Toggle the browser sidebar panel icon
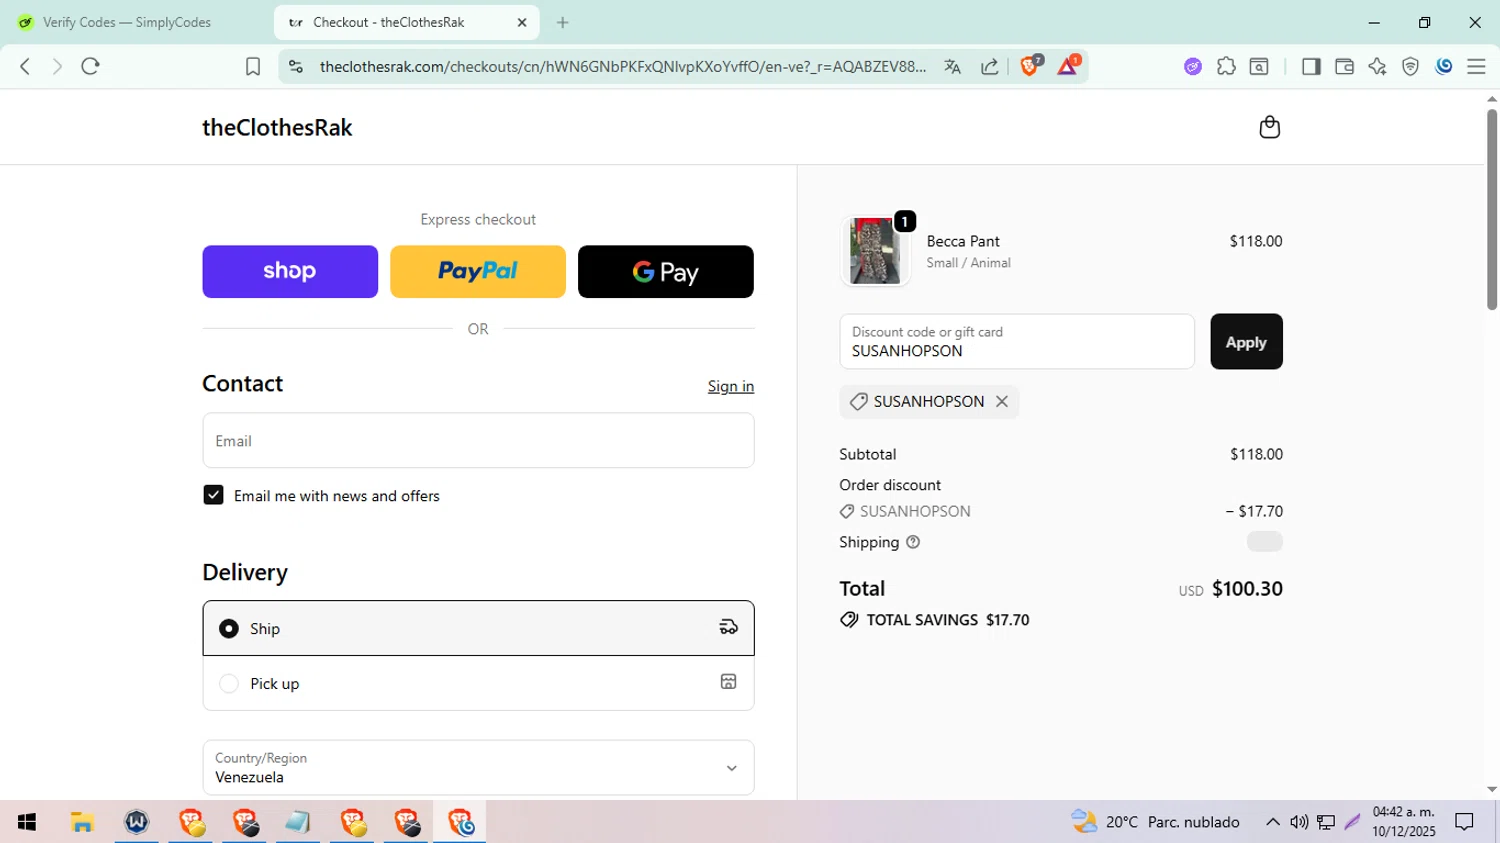 pos(1311,66)
